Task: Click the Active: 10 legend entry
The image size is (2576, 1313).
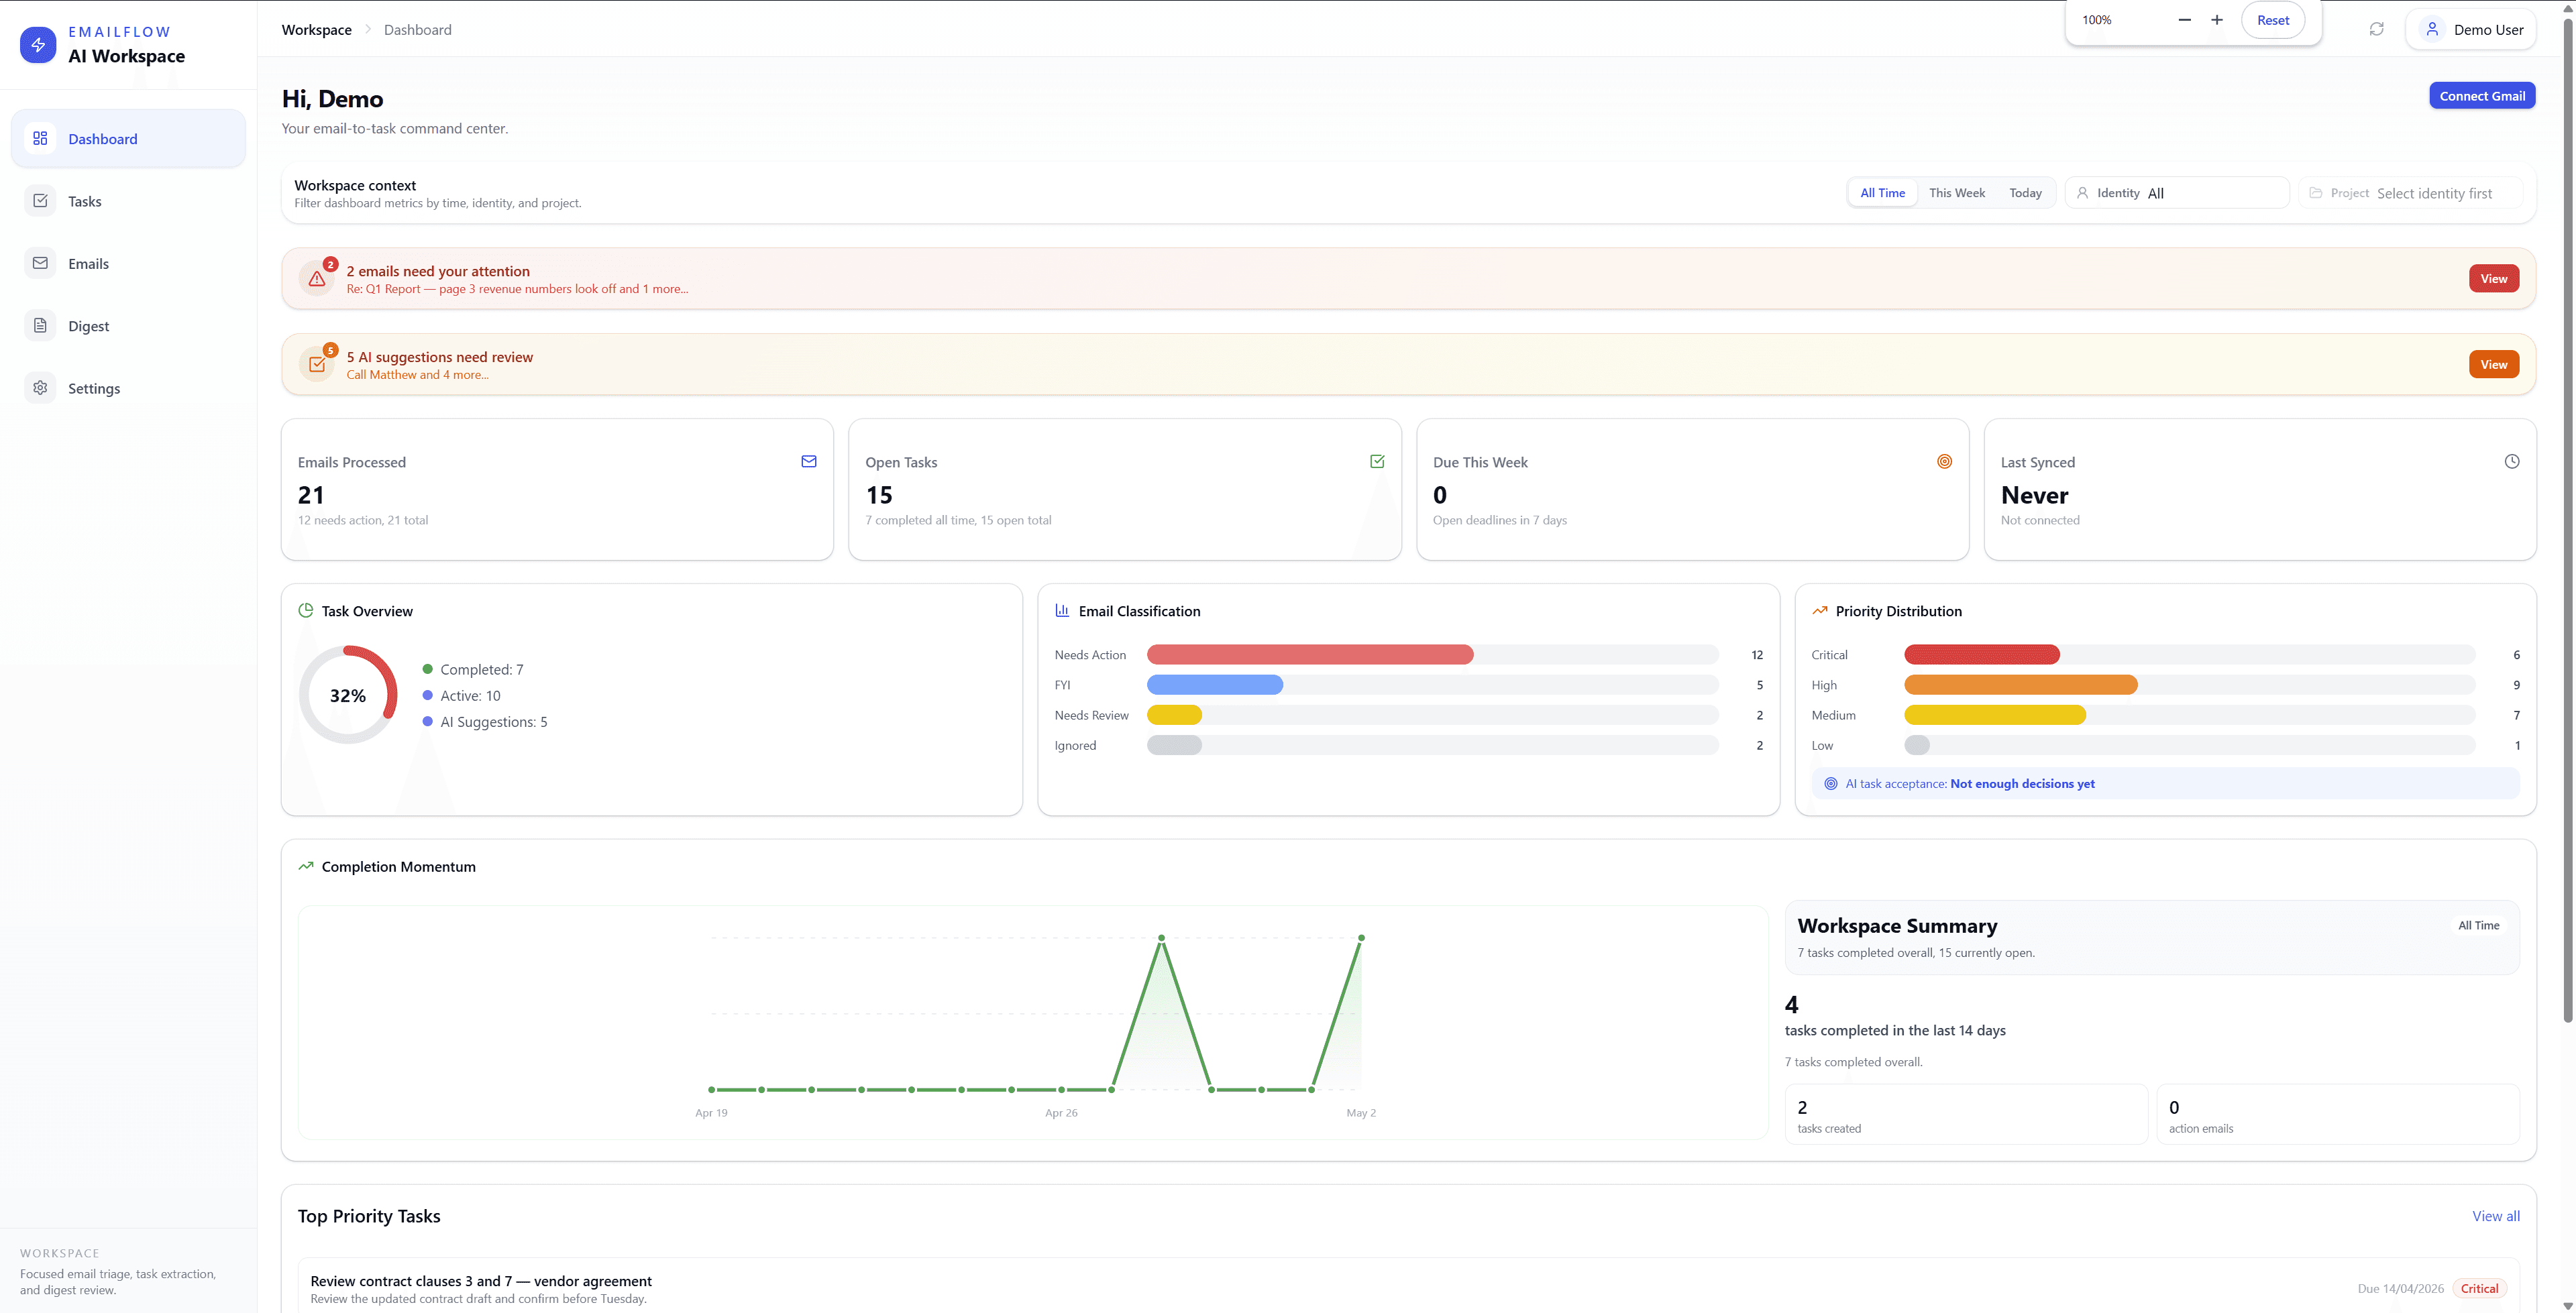Action: (461, 696)
